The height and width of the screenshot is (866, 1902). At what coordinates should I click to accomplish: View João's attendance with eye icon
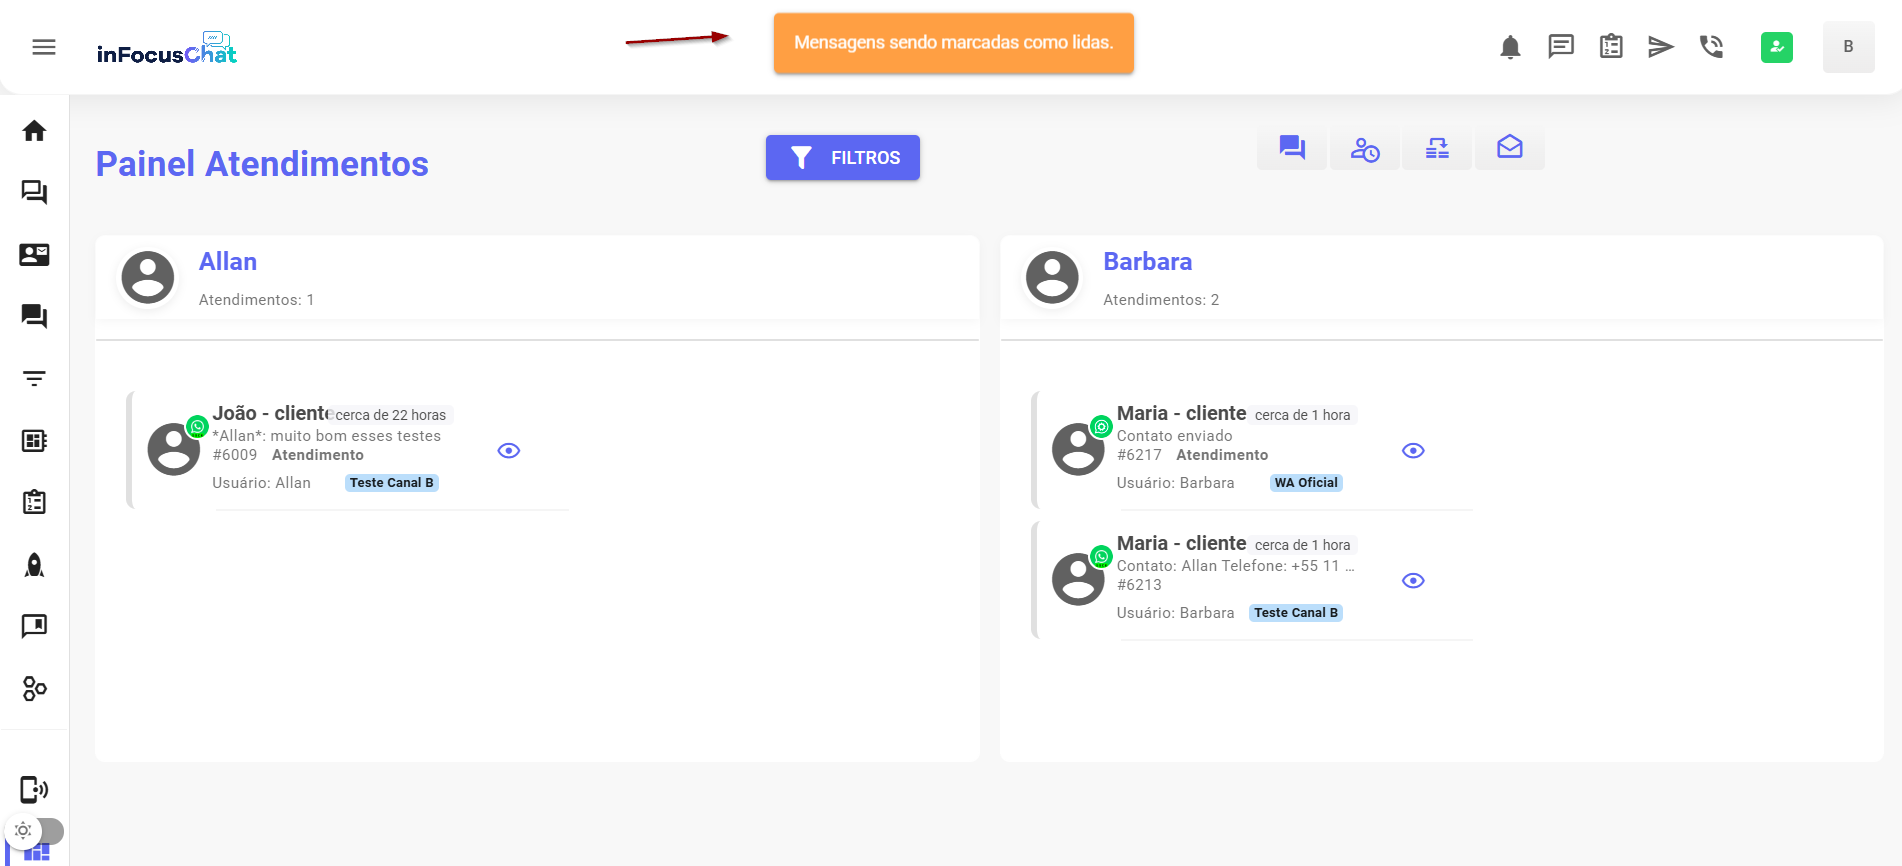pos(509,451)
